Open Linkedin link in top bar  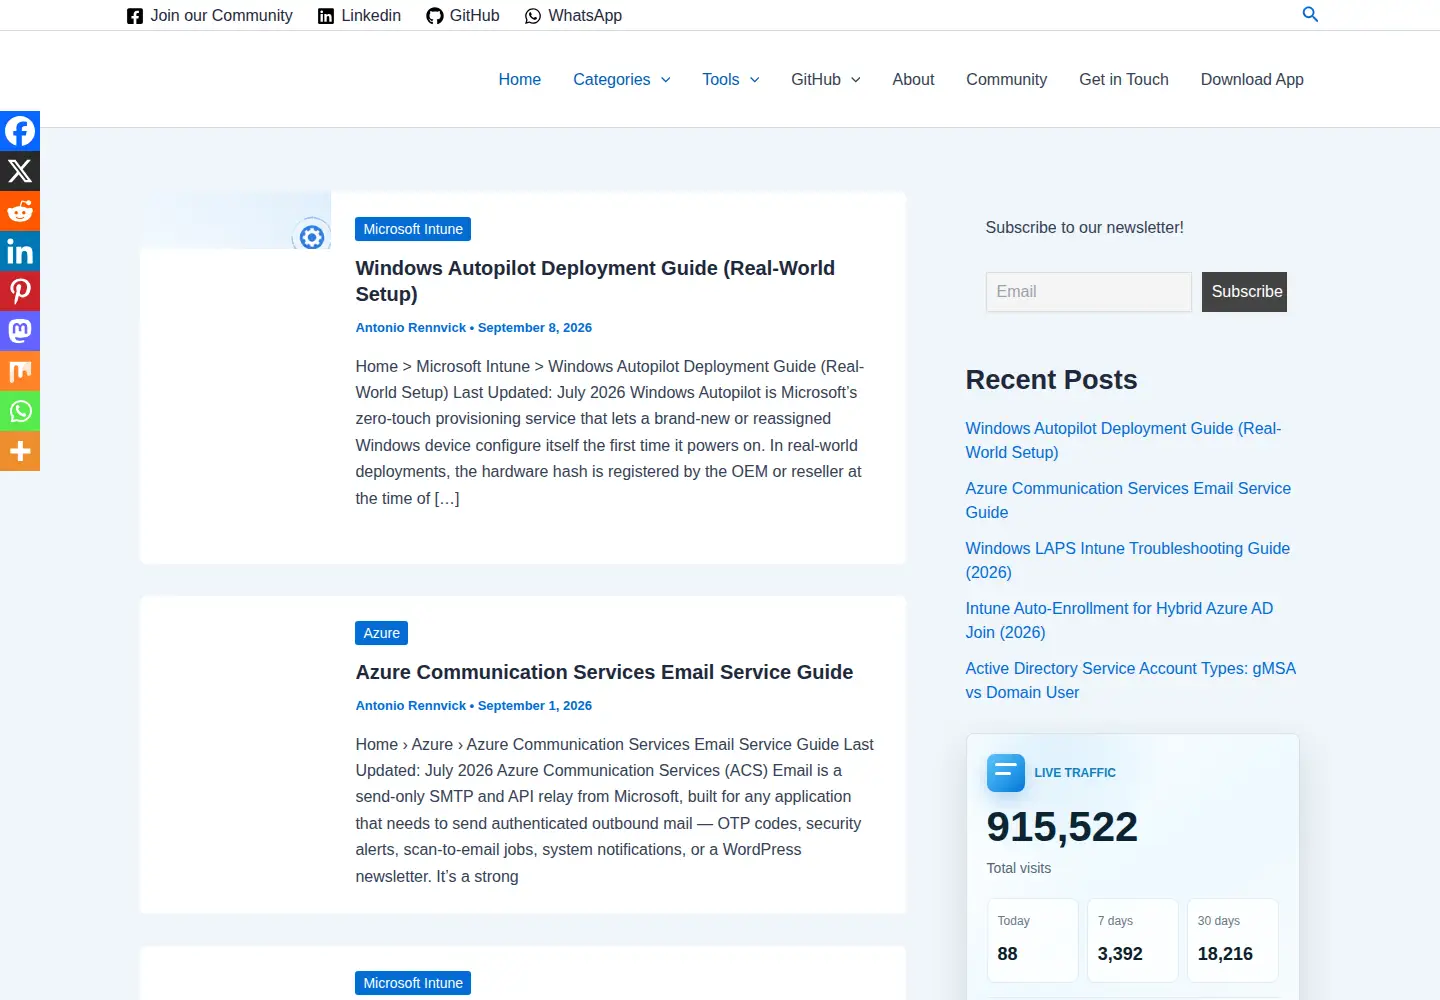click(359, 15)
